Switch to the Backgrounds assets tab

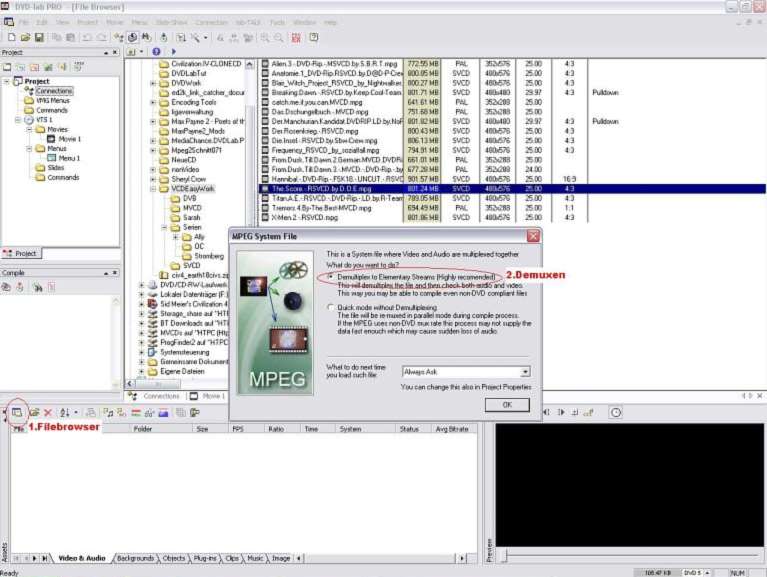pos(134,558)
